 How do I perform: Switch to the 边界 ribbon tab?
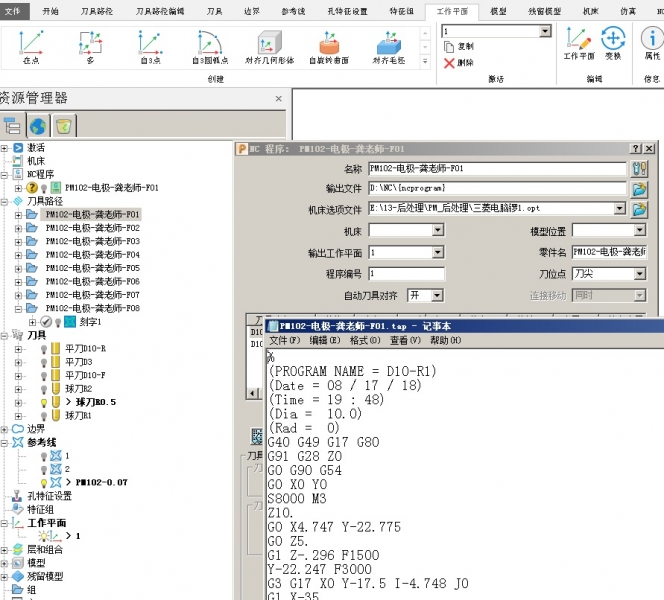click(x=252, y=11)
